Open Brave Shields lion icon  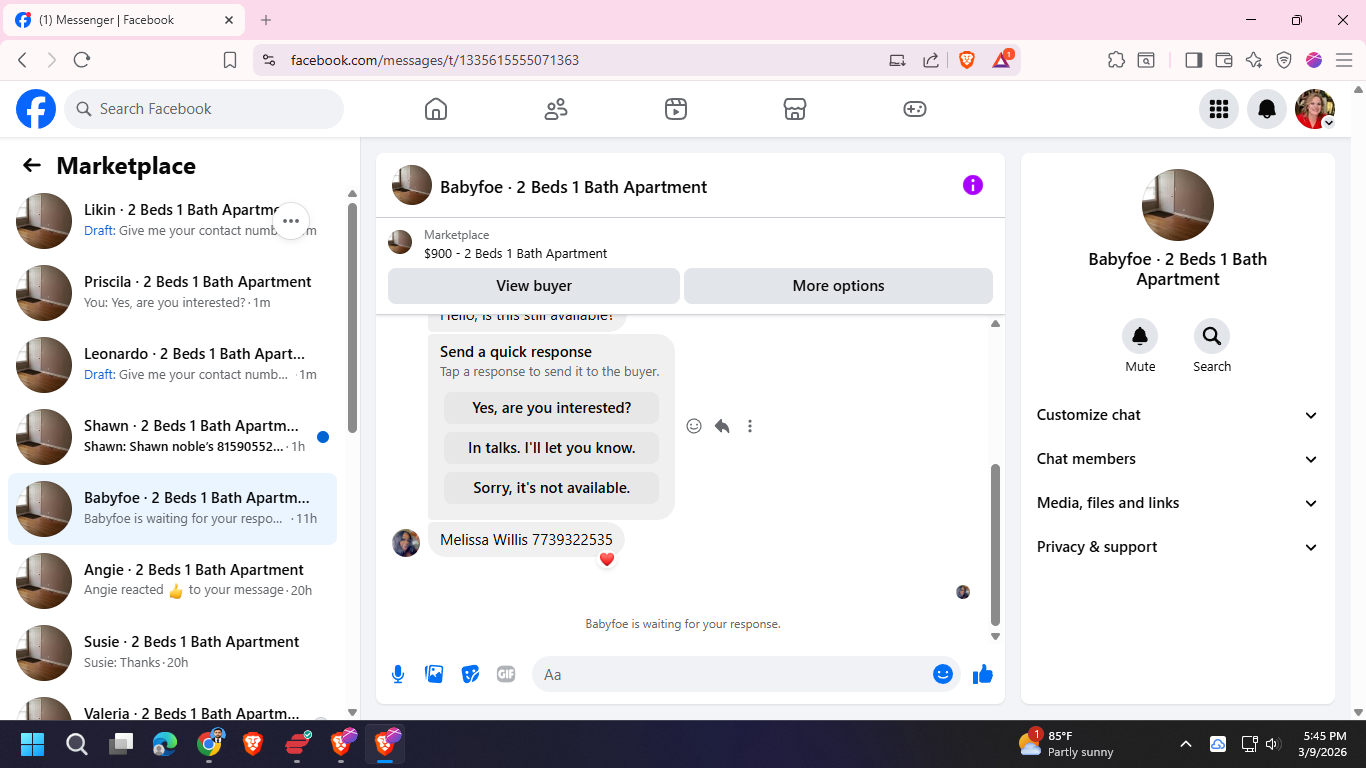967,60
